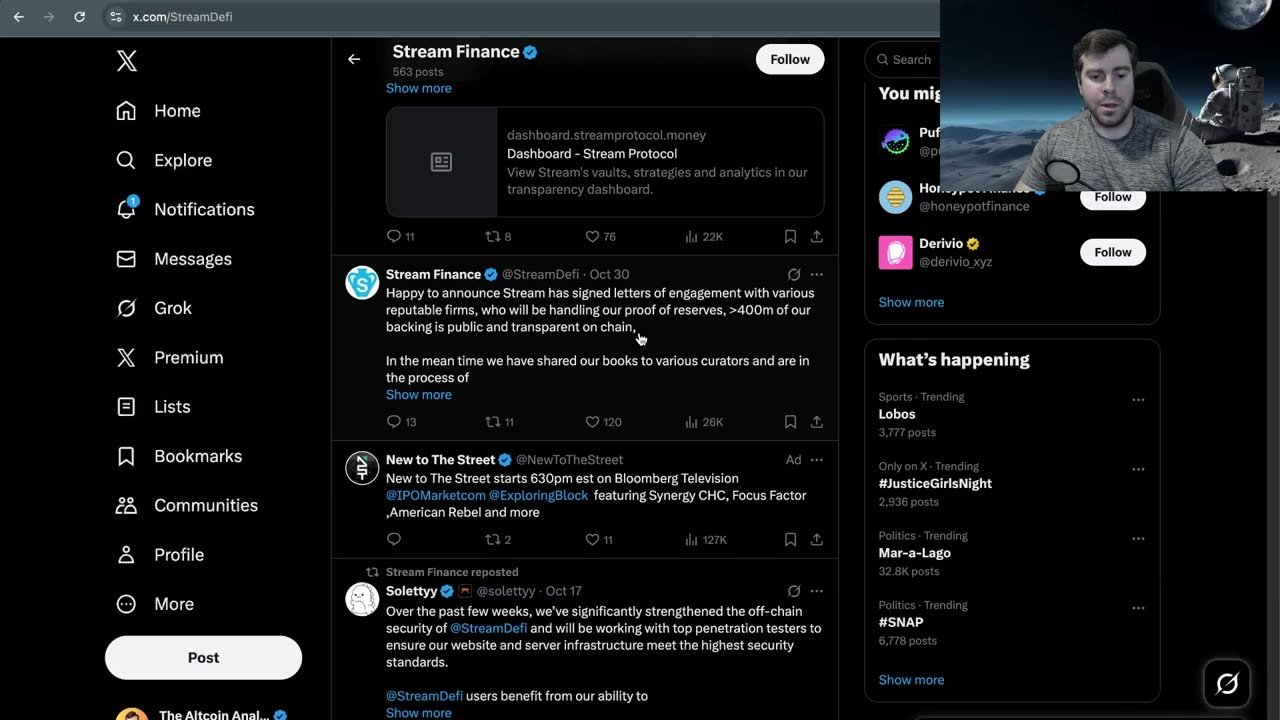Click the X logo in the sidebar
Image resolution: width=1280 pixels, height=720 pixels.
pos(127,61)
